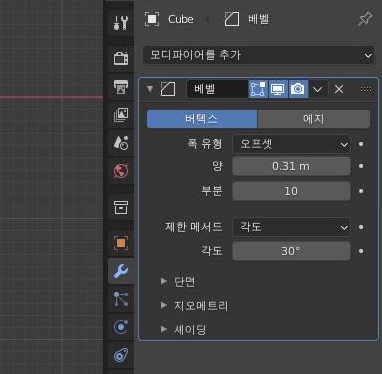Image resolution: width=382 pixels, height=374 pixels.
Task: Click animate dot beside 양 value
Action: coord(361,166)
